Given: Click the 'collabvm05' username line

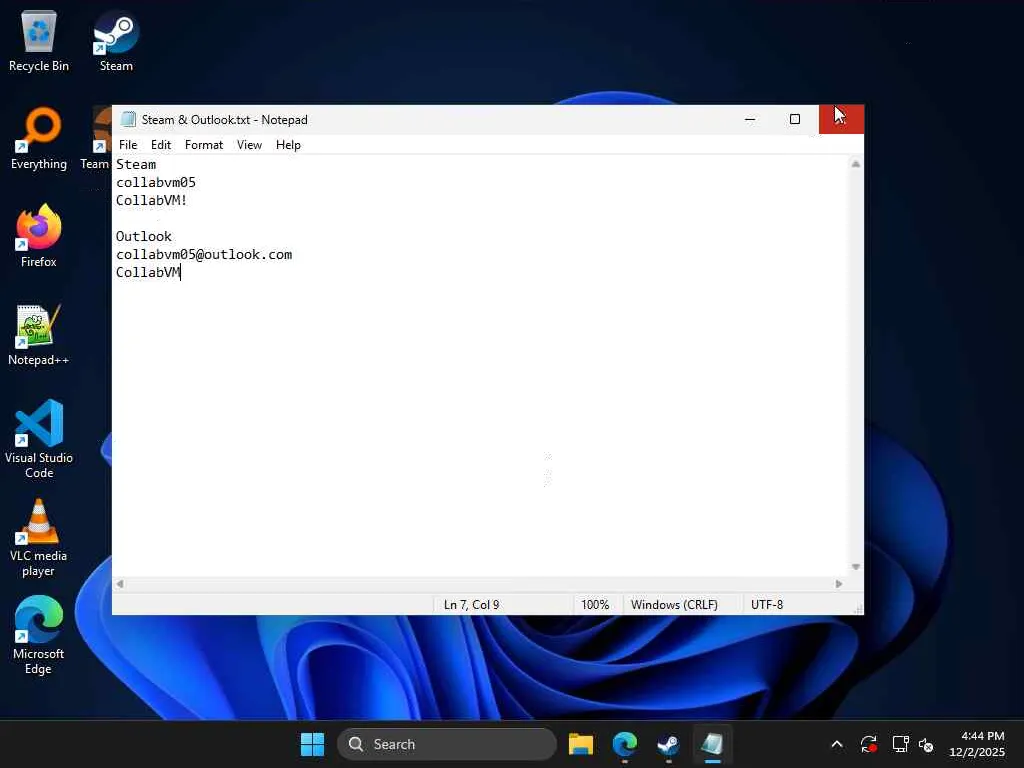Looking at the screenshot, I should [x=155, y=182].
